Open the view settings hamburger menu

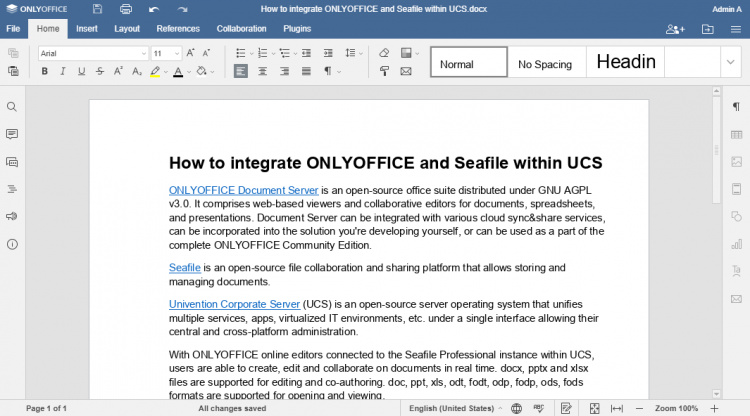(x=736, y=29)
